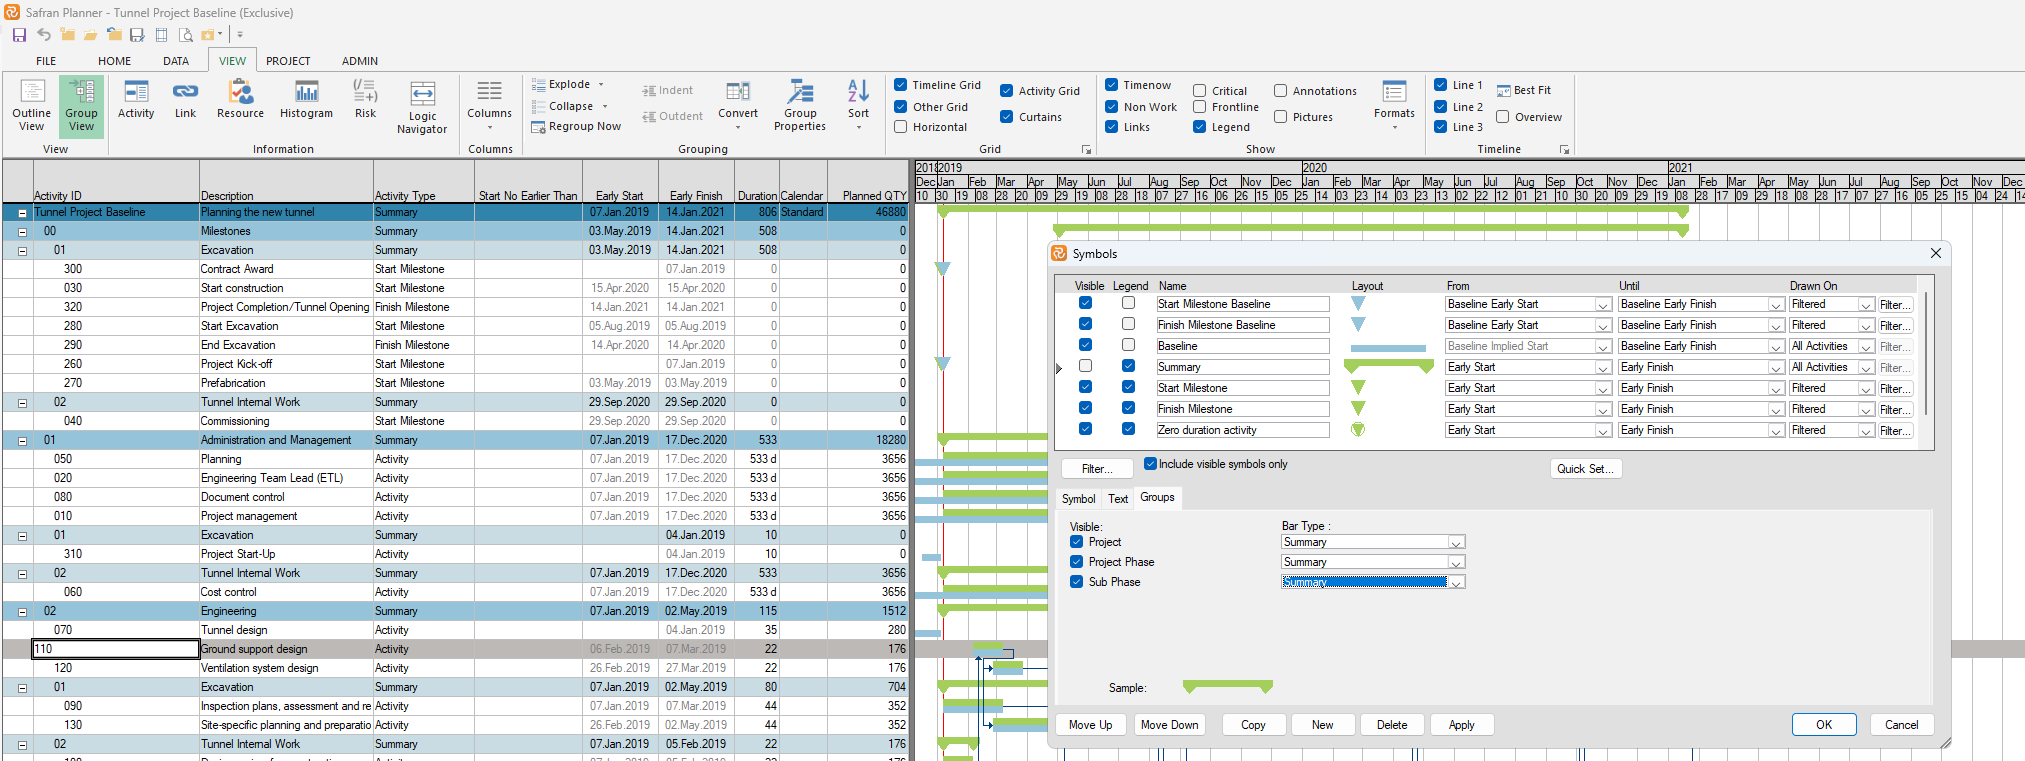Toggle the Timeline Grid checkbox

tap(901, 85)
